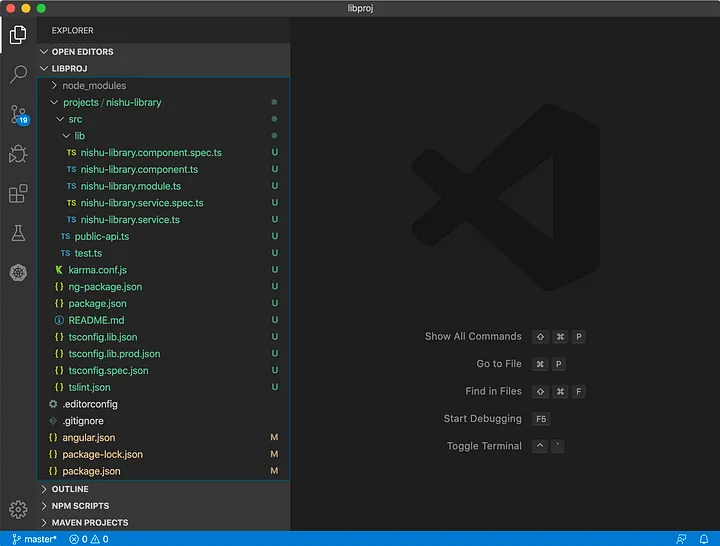The image size is (720, 546).
Task: Click the notifications bell in status bar
Action: coord(706,539)
